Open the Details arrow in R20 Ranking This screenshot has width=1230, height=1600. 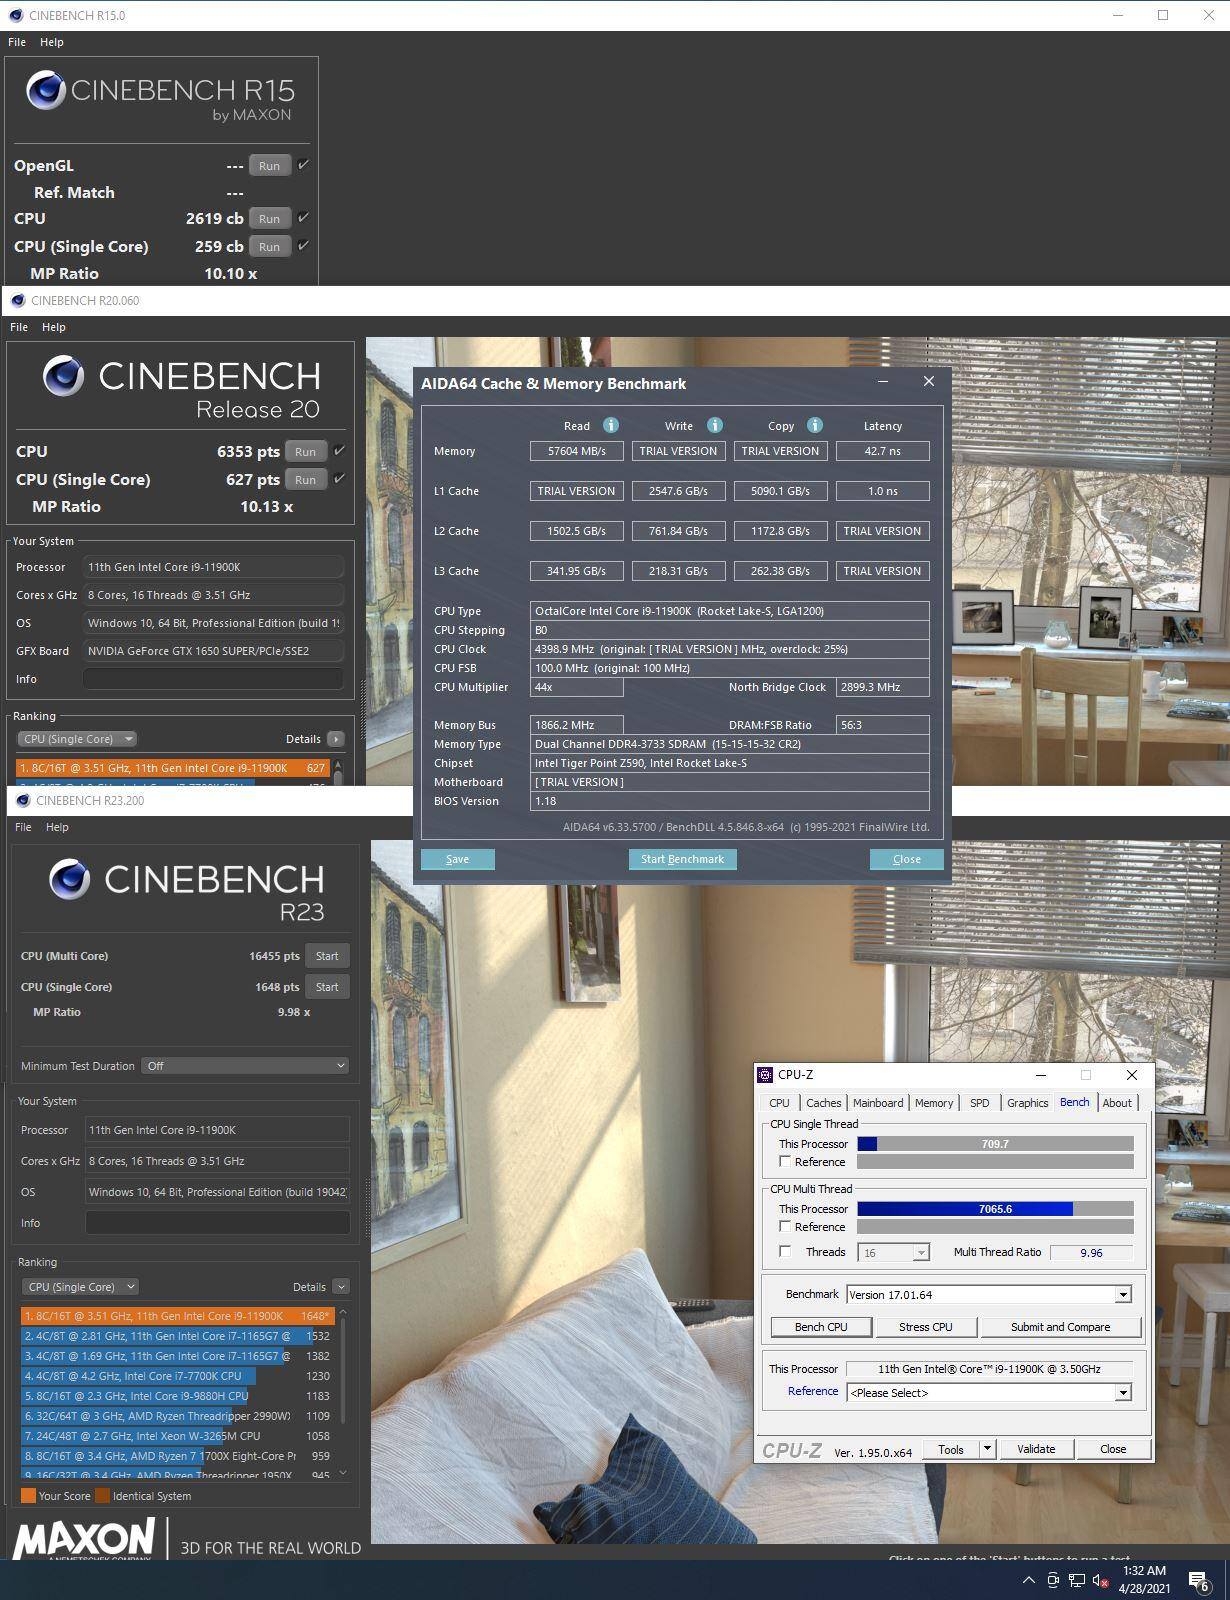pyautogui.click(x=336, y=739)
